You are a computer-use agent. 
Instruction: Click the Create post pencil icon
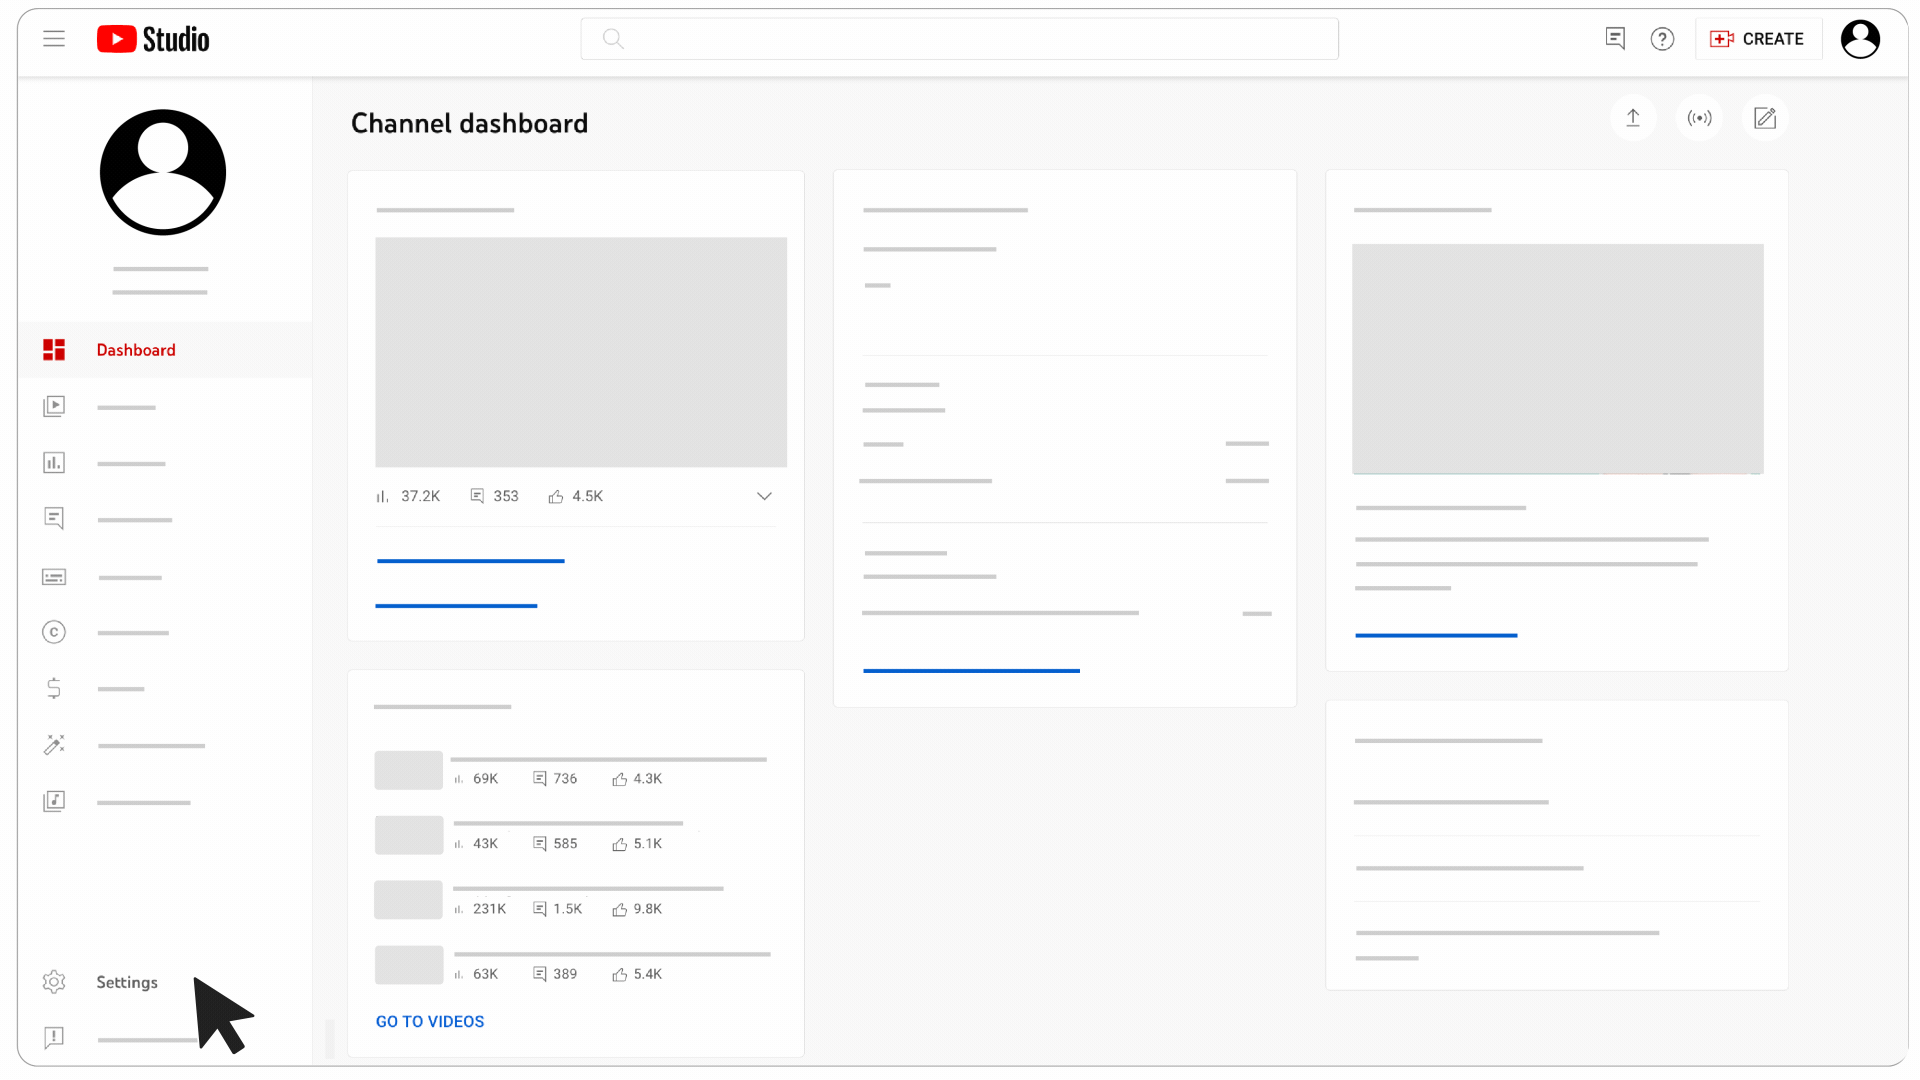1766,117
